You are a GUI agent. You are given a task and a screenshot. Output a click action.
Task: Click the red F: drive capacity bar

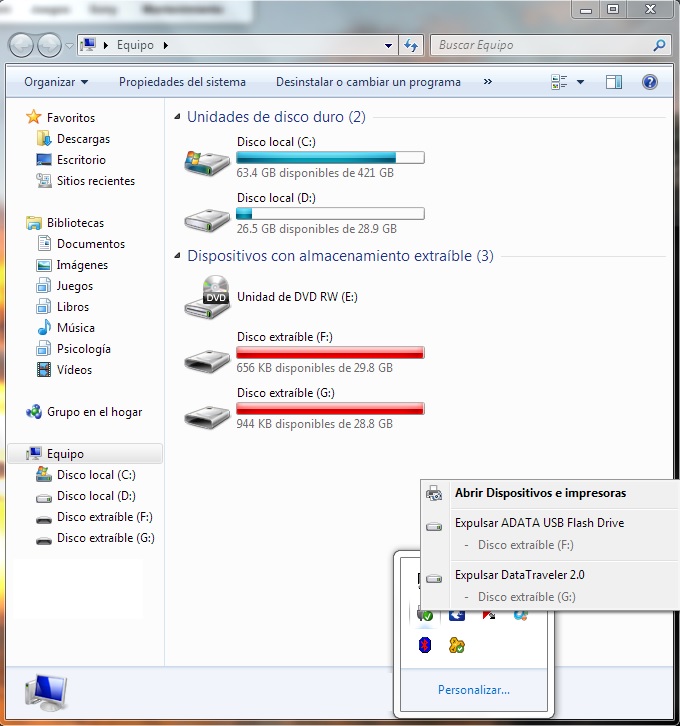pyautogui.click(x=330, y=352)
